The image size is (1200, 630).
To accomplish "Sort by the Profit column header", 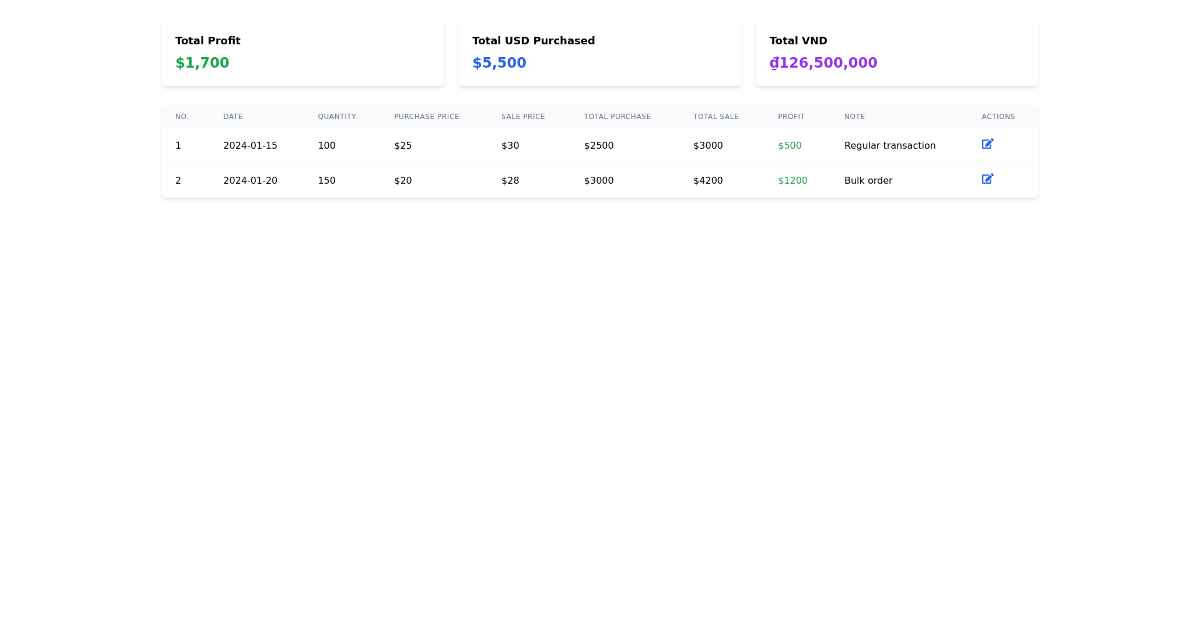I will pyautogui.click(x=791, y=117).
